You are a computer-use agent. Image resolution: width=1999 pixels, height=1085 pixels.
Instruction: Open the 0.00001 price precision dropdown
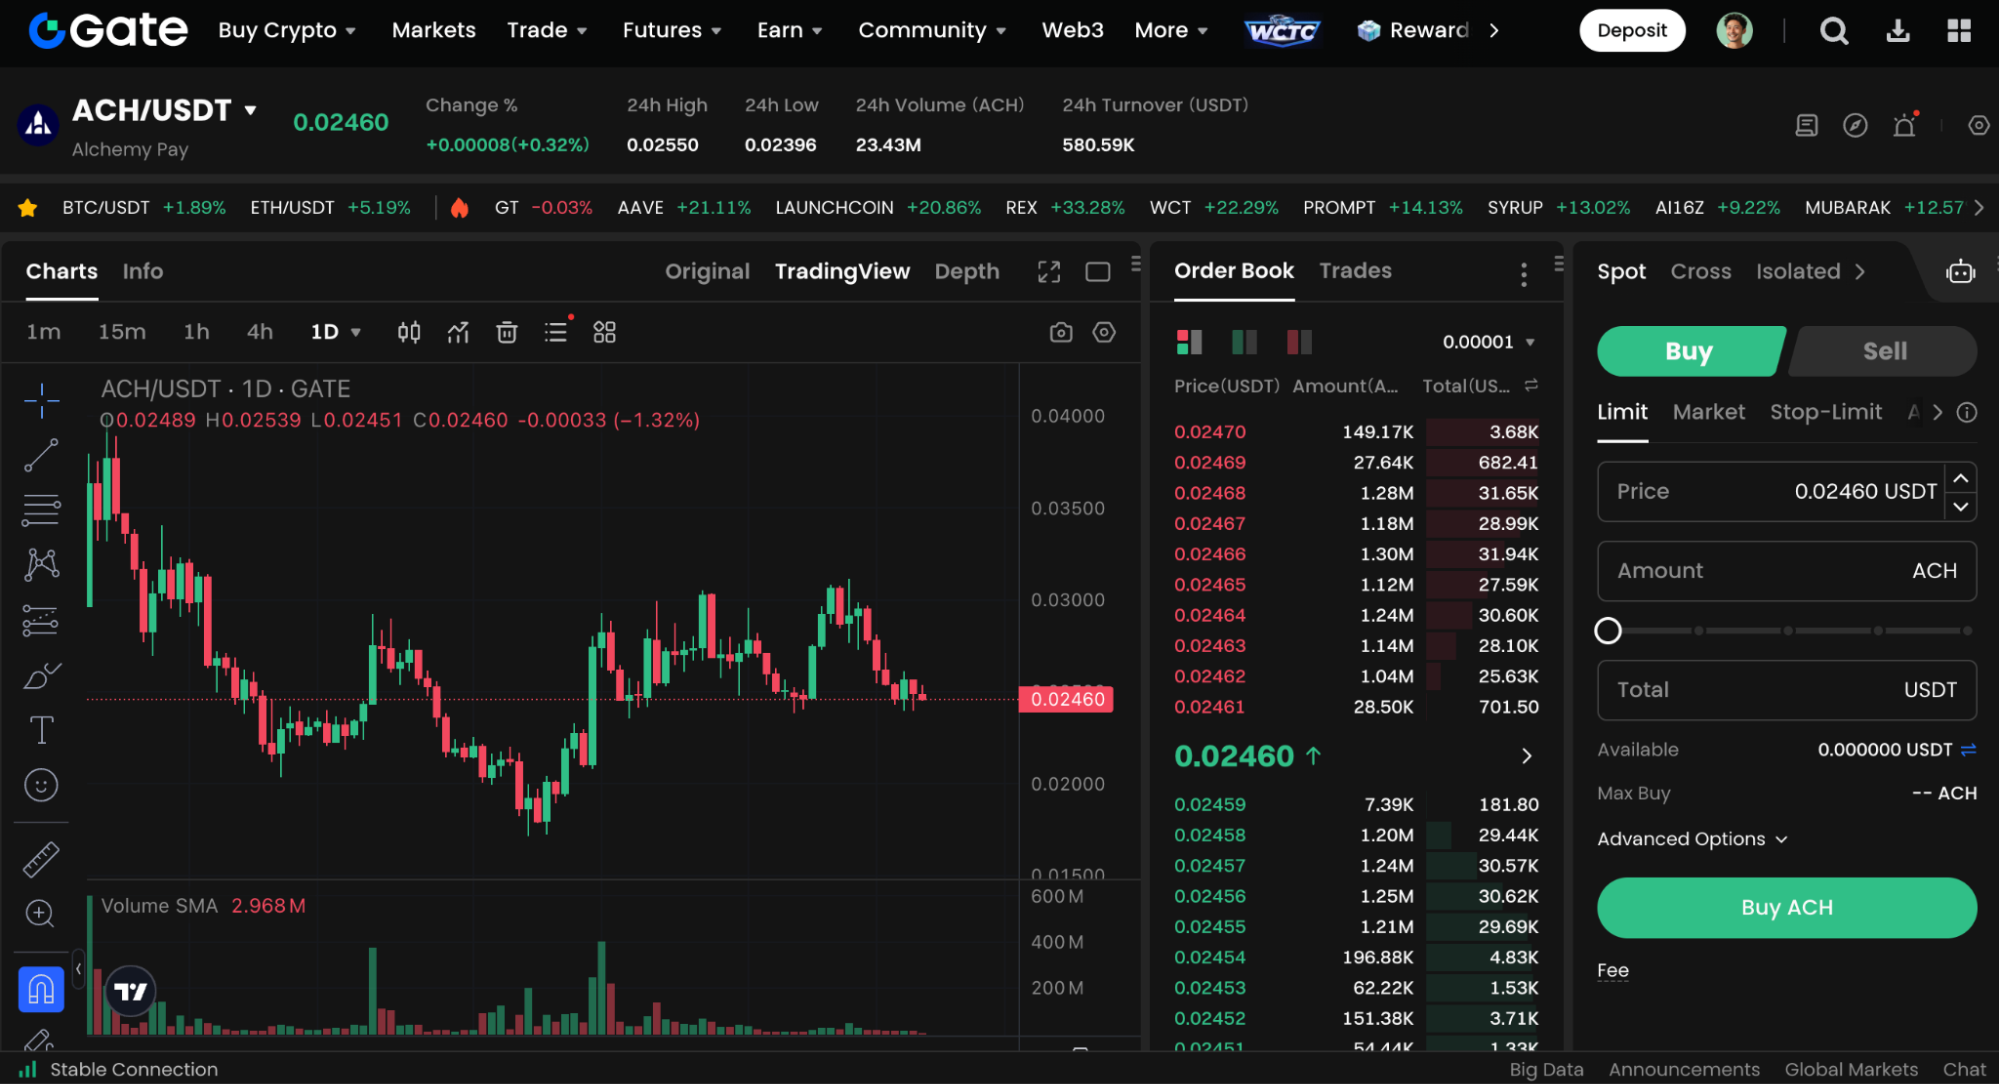click(1488, 342)
